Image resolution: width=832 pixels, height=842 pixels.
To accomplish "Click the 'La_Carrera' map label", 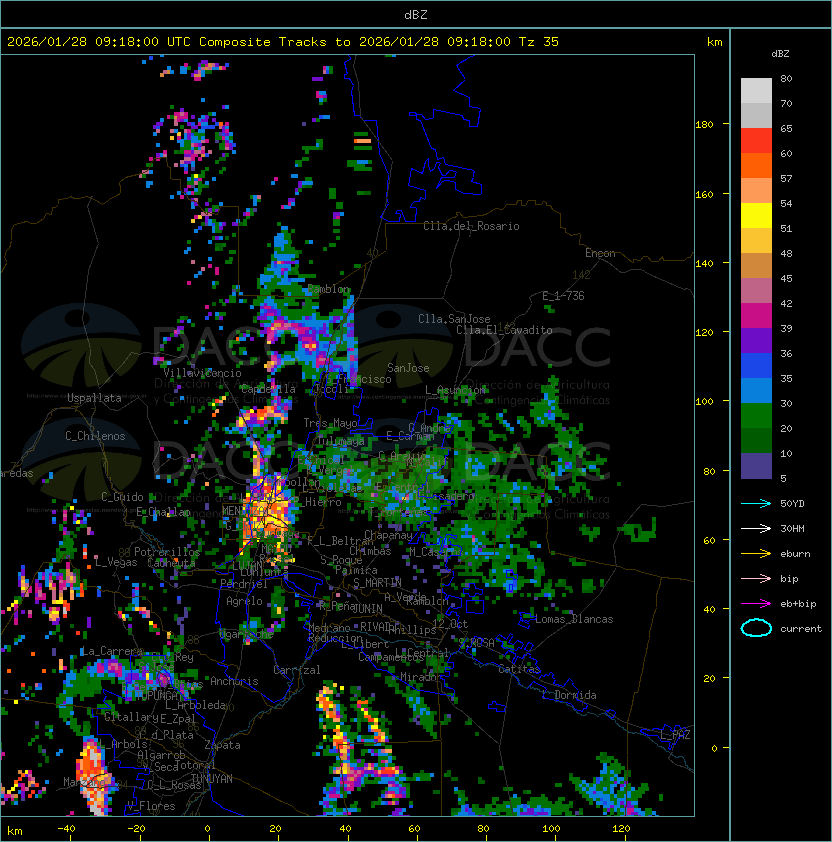I will [112, 651].
